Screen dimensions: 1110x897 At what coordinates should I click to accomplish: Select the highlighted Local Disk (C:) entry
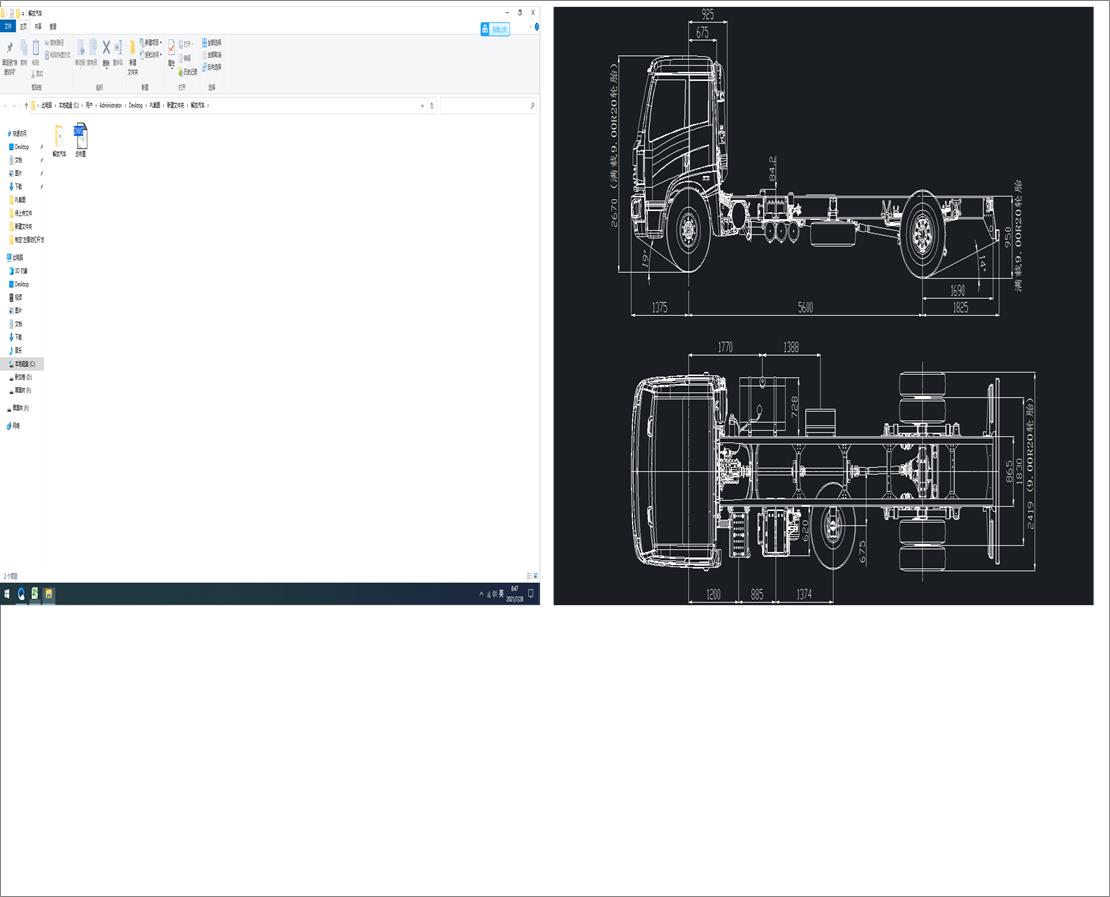click(24, 364)
